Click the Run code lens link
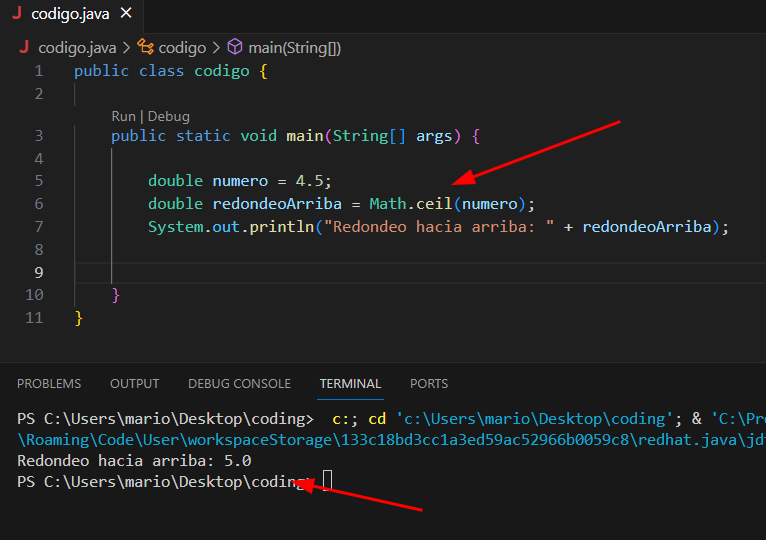Image resolution: width=766 pixels, height=540 pixels. 123,116
